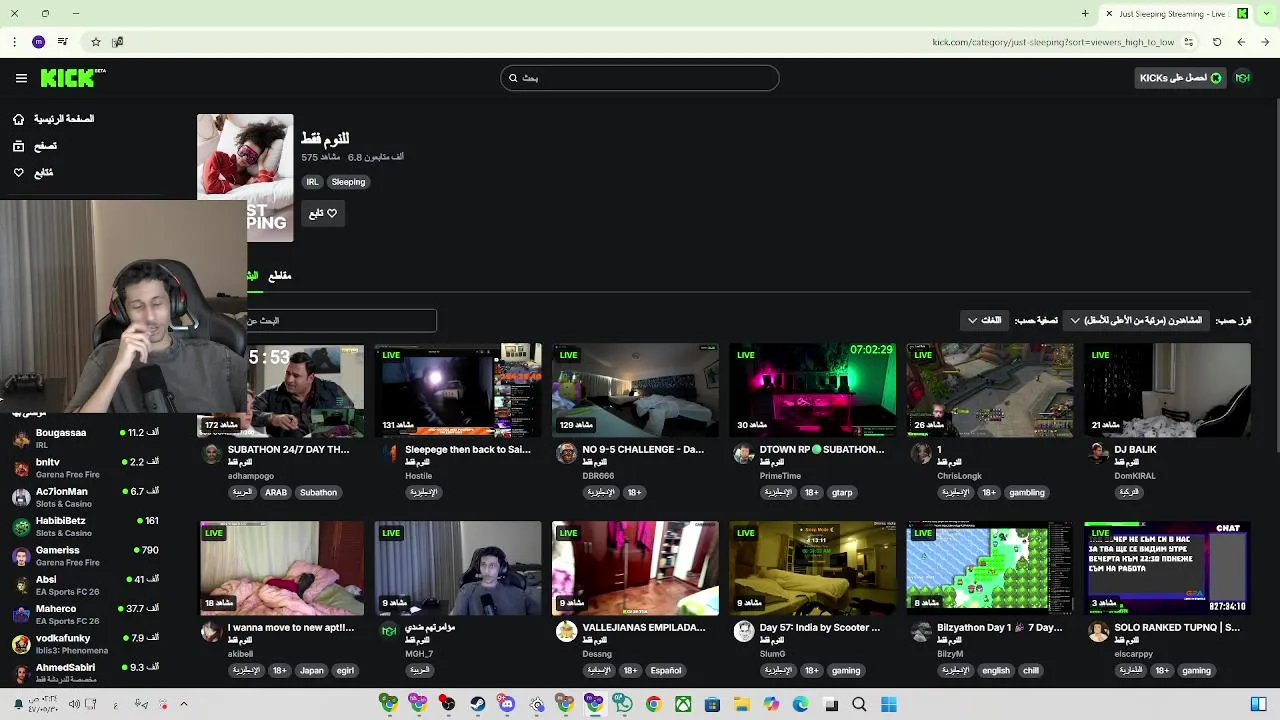Open ChrisLongk's stream thumbnail

pyautogui.click(x=990, y=390)
